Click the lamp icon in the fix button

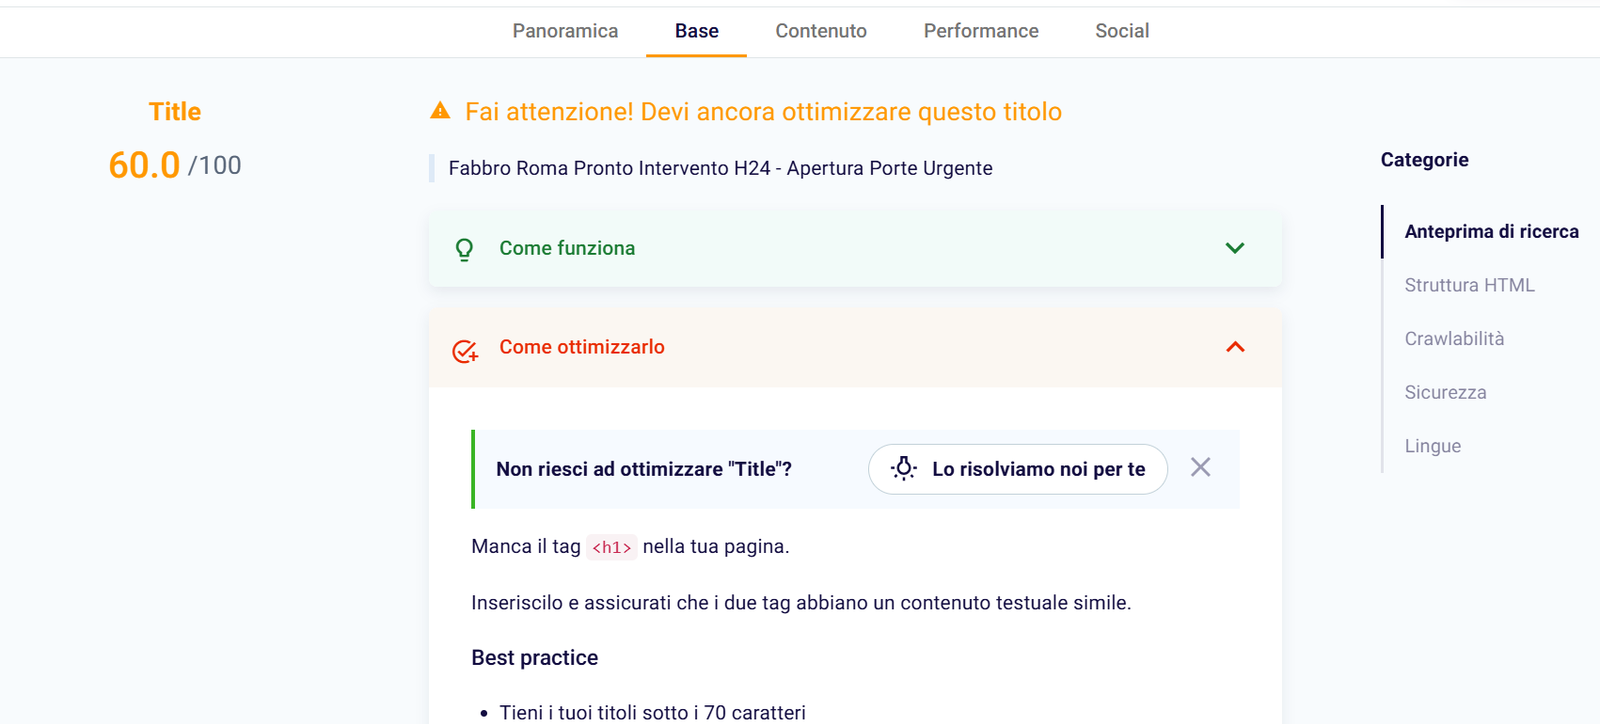pos(904,469)
